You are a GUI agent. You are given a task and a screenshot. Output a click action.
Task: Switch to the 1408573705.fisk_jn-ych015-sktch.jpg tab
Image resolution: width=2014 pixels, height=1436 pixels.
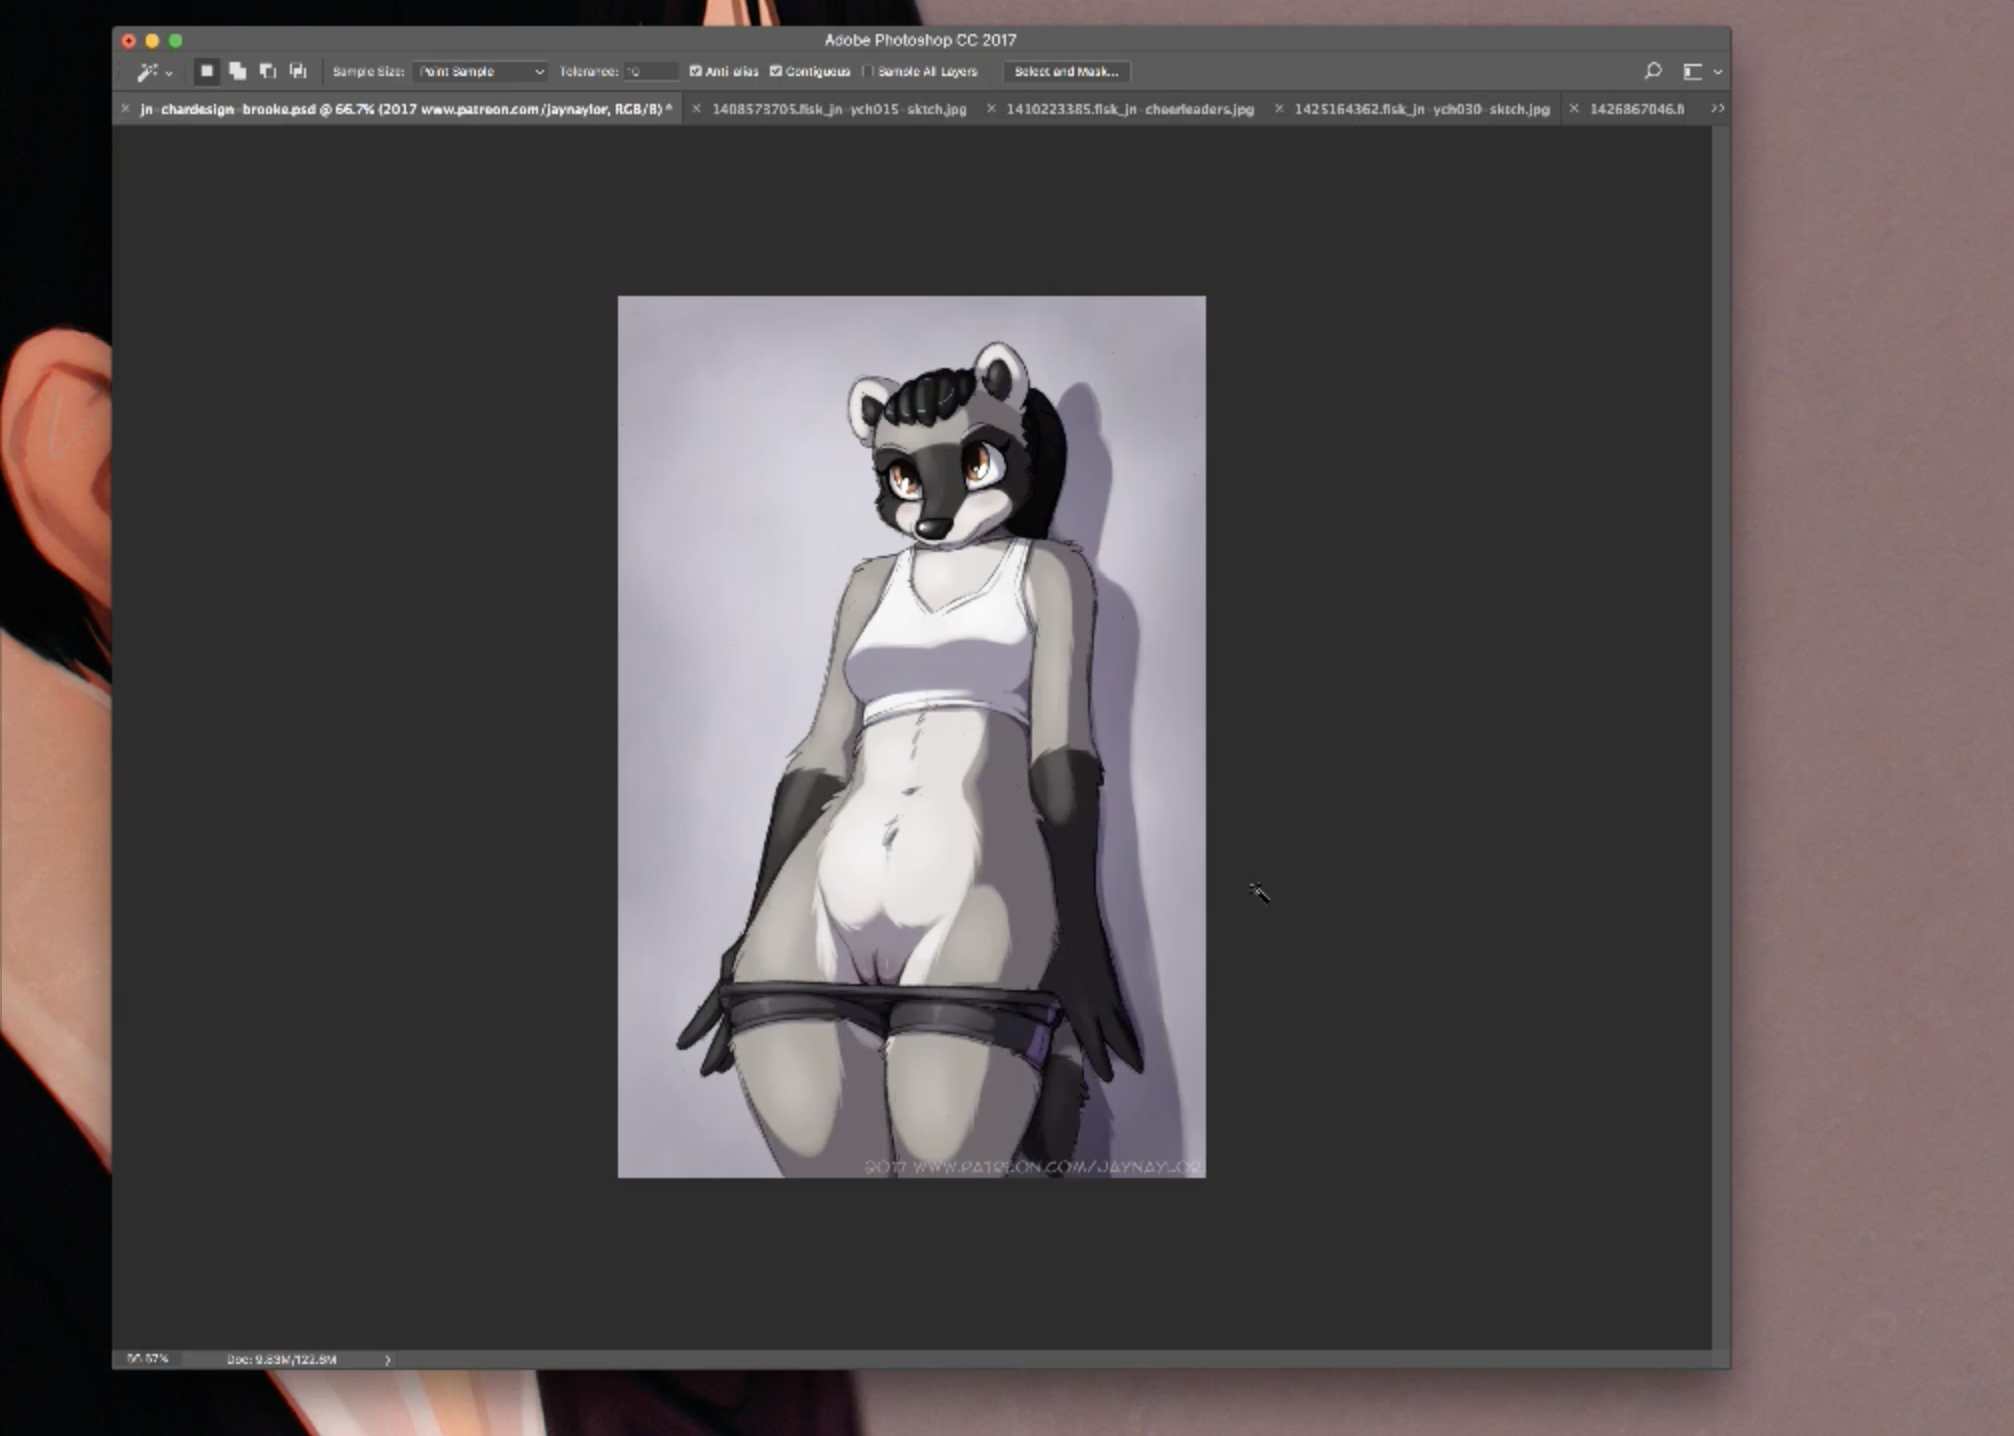[x=839, y=109]
